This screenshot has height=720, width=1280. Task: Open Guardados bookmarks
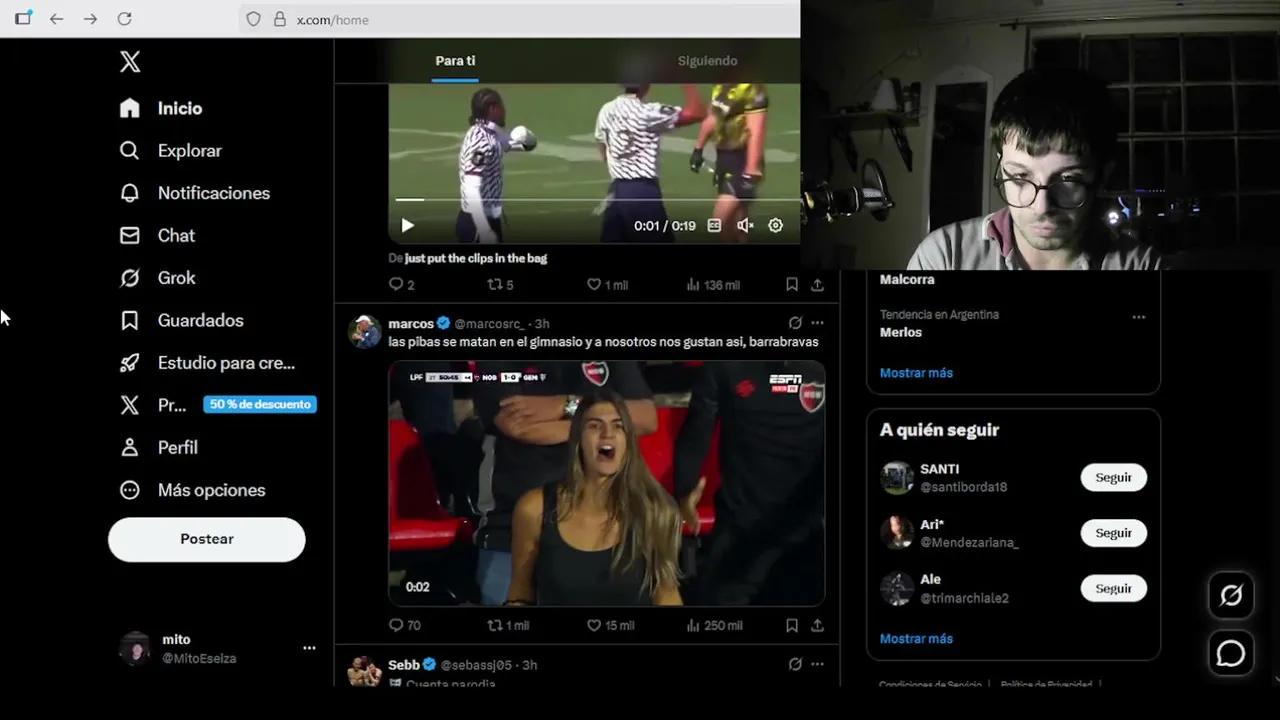coord(181,320)
